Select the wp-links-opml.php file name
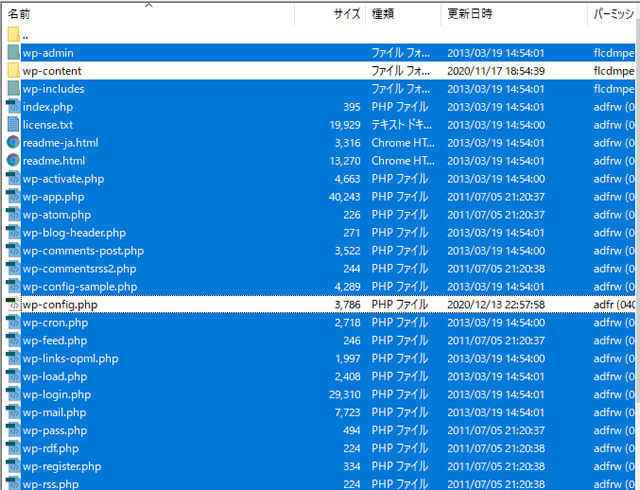Viewport: 640px width, 490px height. point(71,359)
